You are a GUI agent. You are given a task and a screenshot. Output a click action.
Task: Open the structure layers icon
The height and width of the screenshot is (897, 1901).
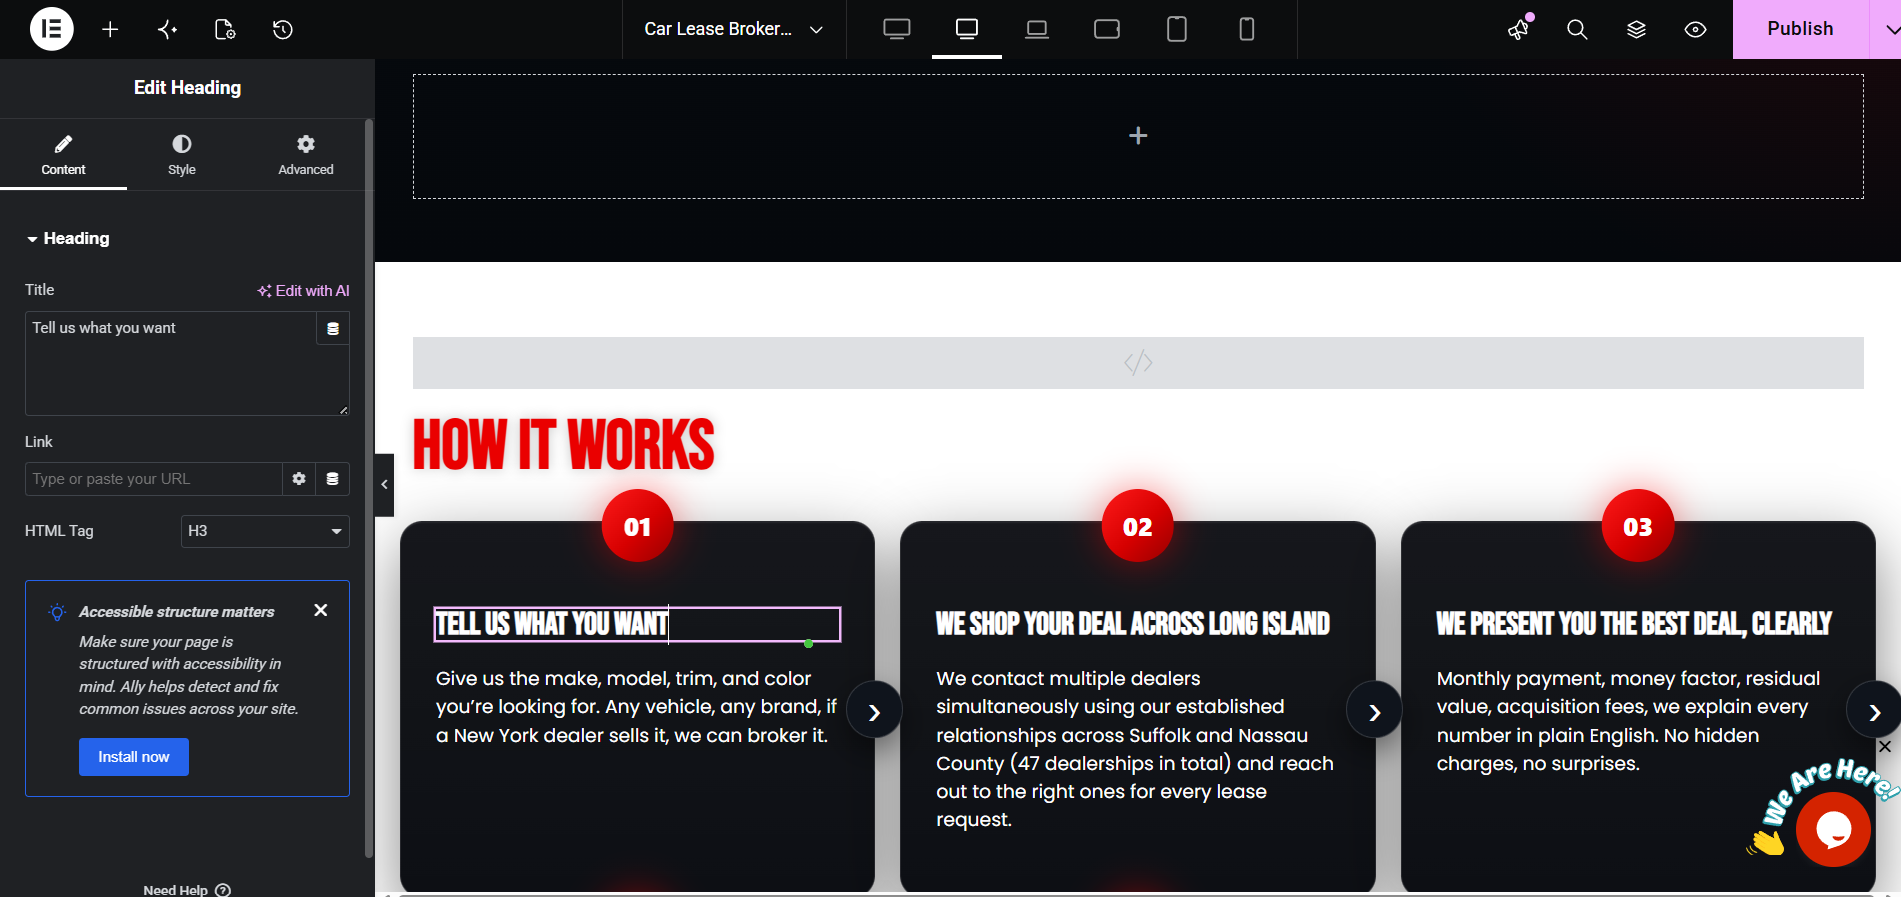1636,29
